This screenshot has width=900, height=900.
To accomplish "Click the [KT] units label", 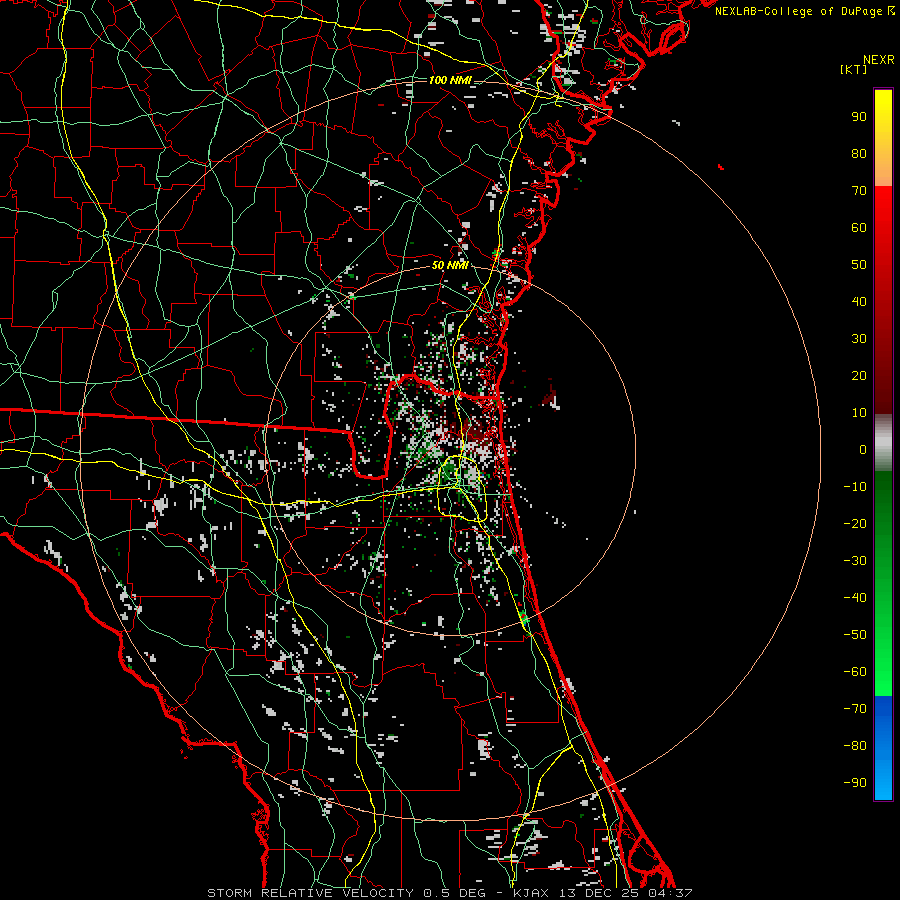I will click(x=855, y=69).
